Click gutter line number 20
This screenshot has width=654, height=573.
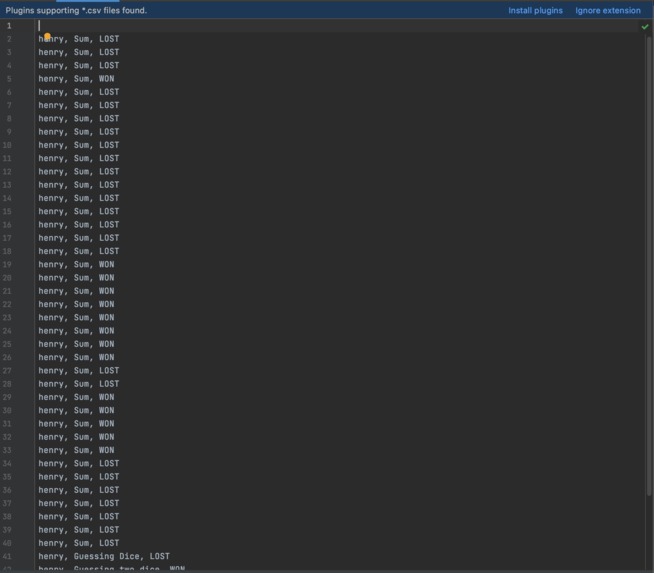coord(7,278)
